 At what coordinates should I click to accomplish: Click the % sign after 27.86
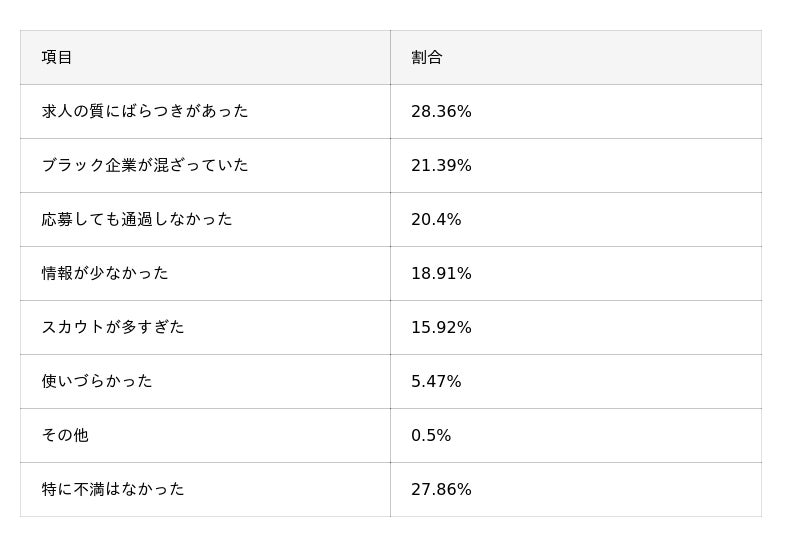[465, 490]
